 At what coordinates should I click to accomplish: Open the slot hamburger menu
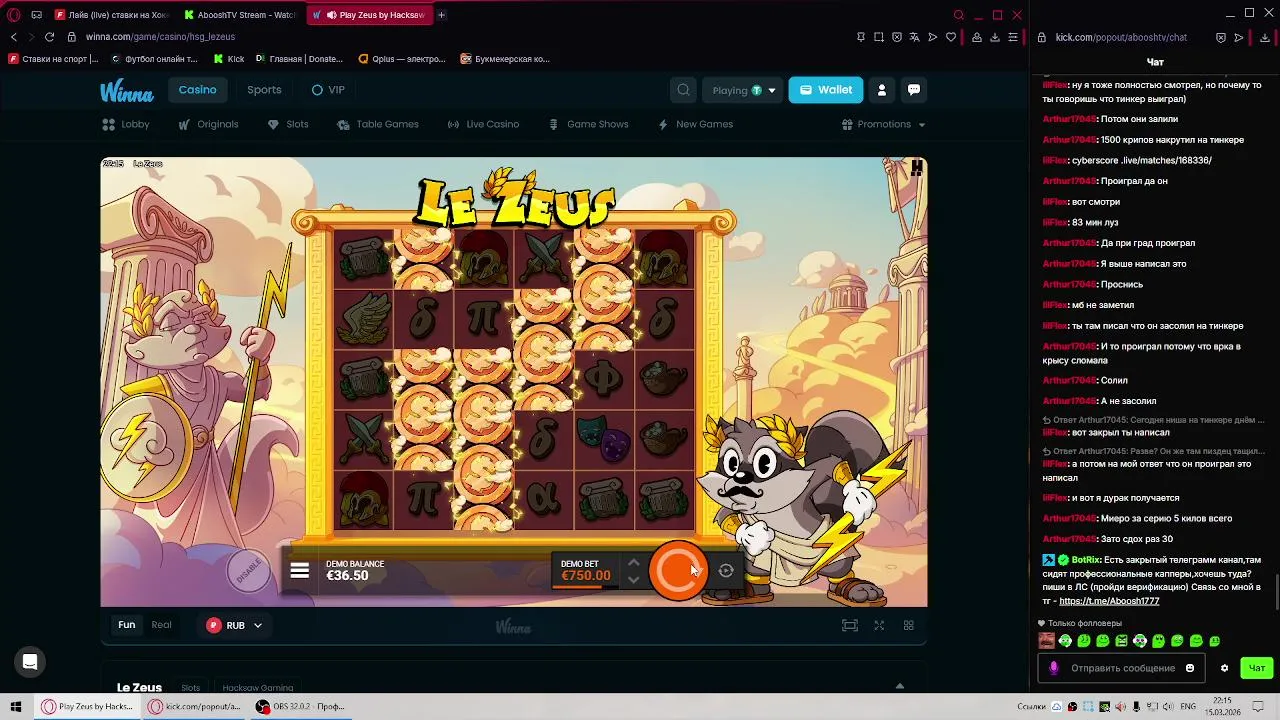tap(300, 571)
